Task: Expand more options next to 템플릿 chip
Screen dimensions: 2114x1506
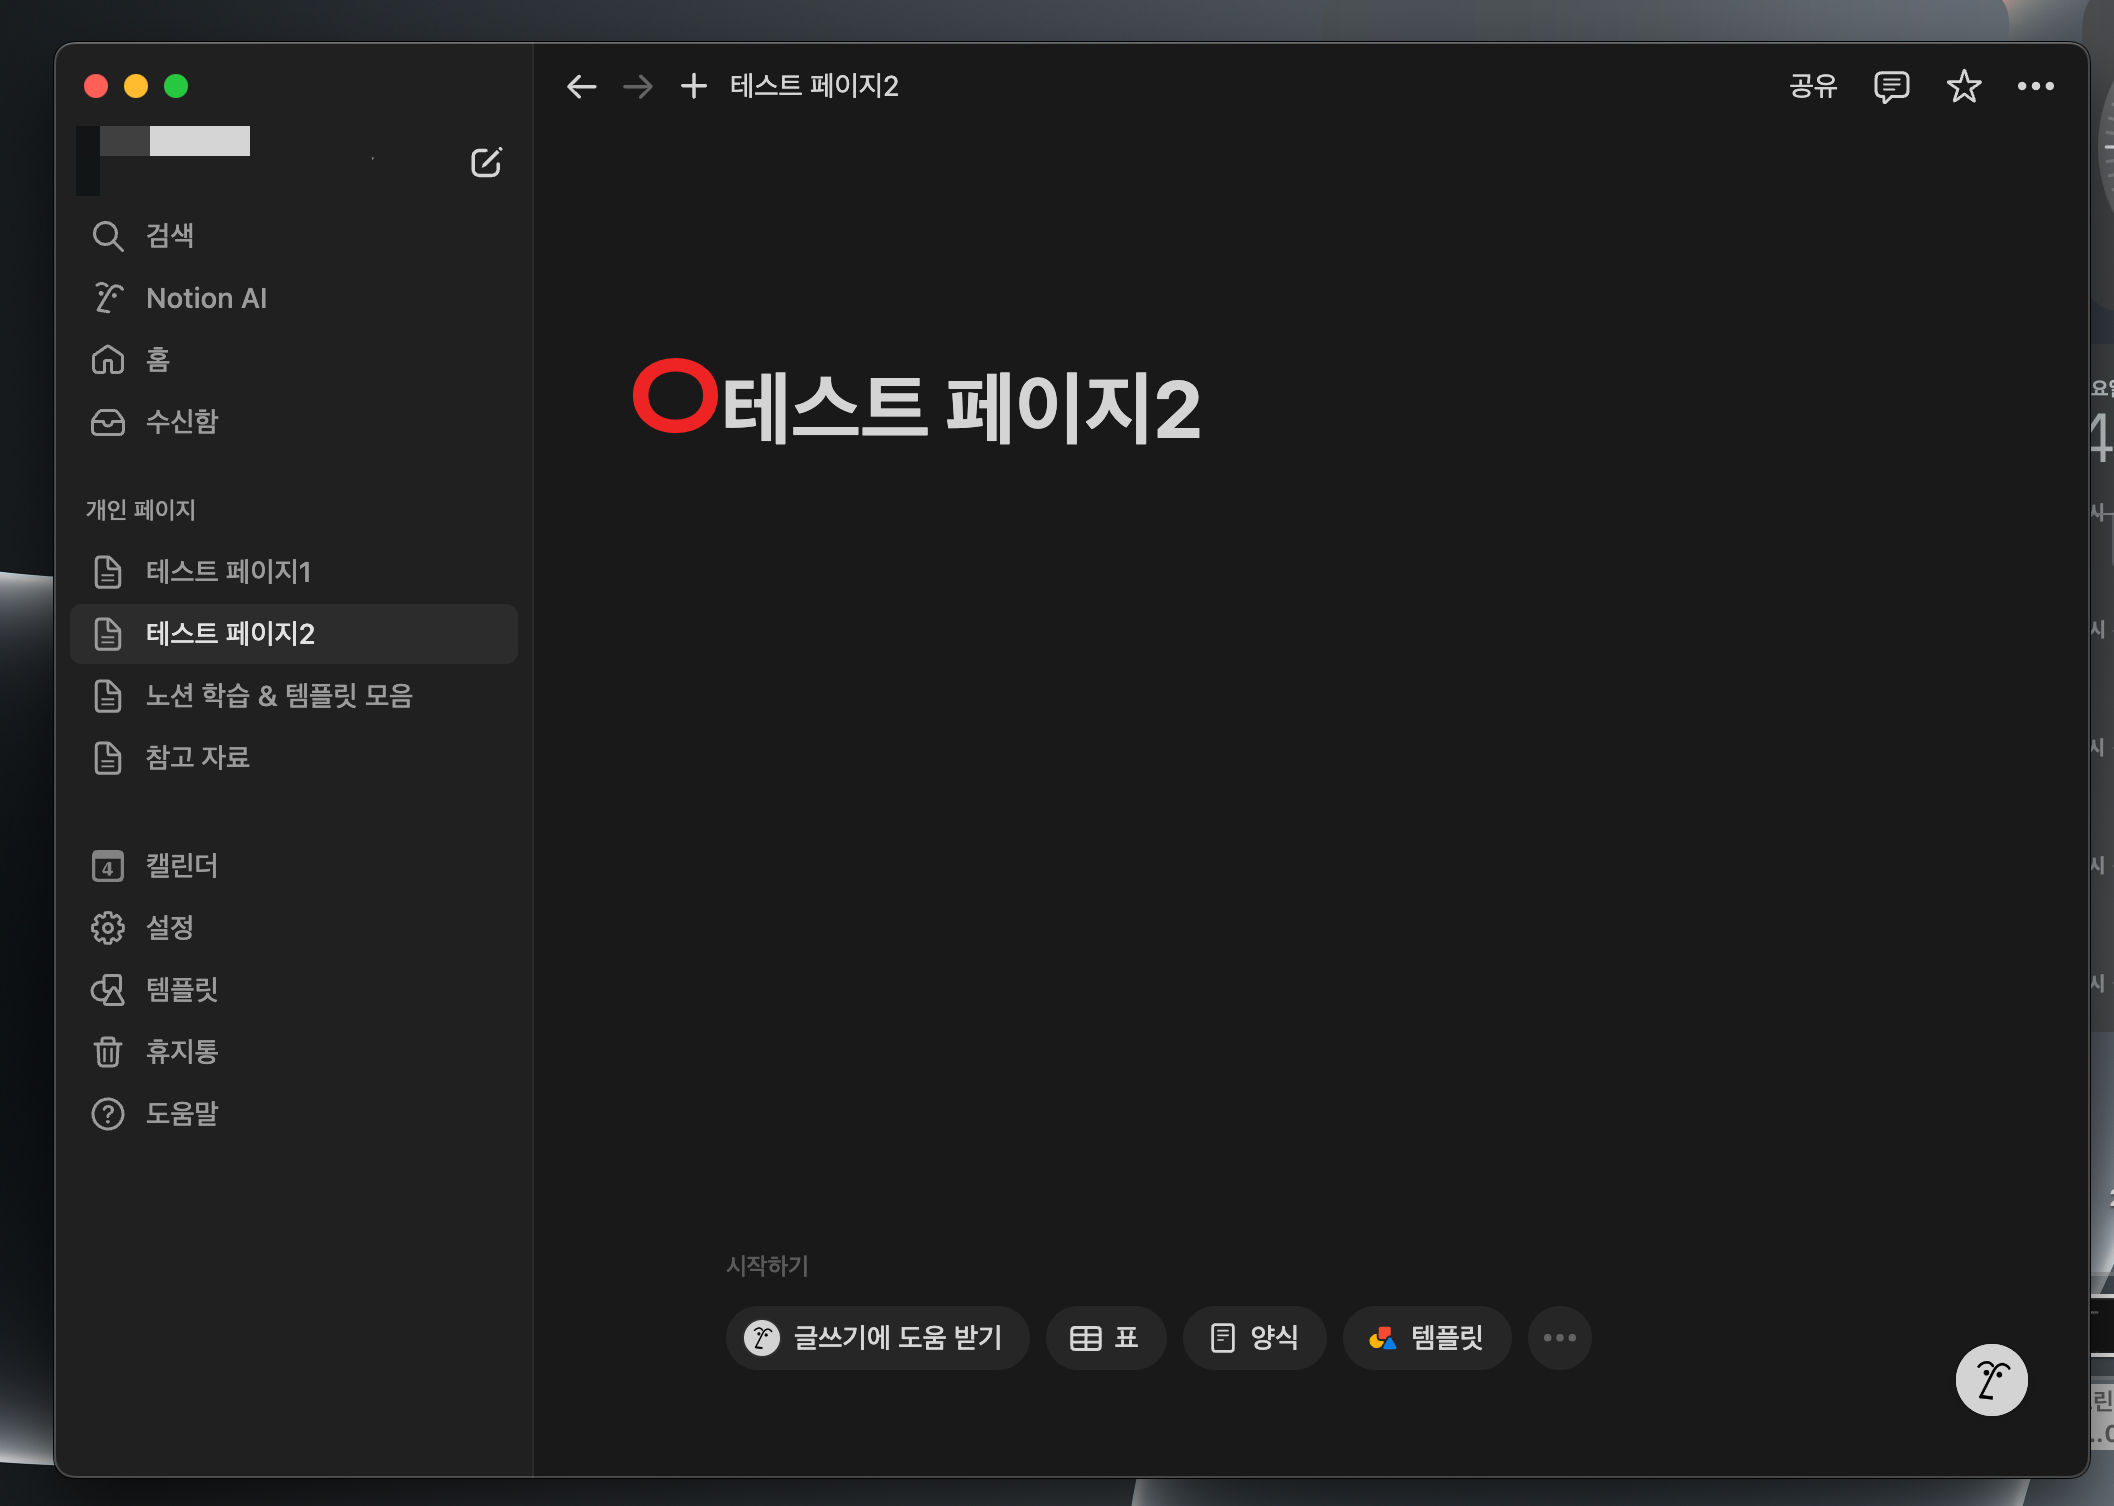Action: [1559, 1338]
